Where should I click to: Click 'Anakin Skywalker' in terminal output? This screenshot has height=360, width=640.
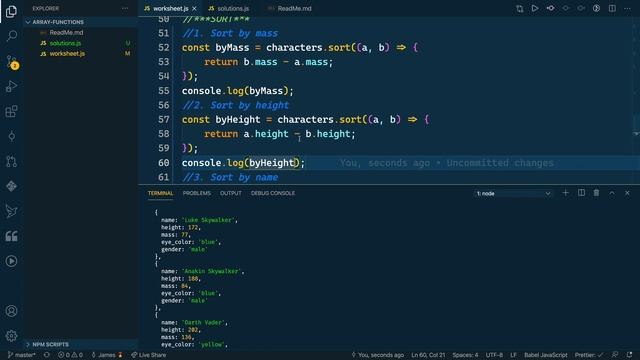pos(212,271)
